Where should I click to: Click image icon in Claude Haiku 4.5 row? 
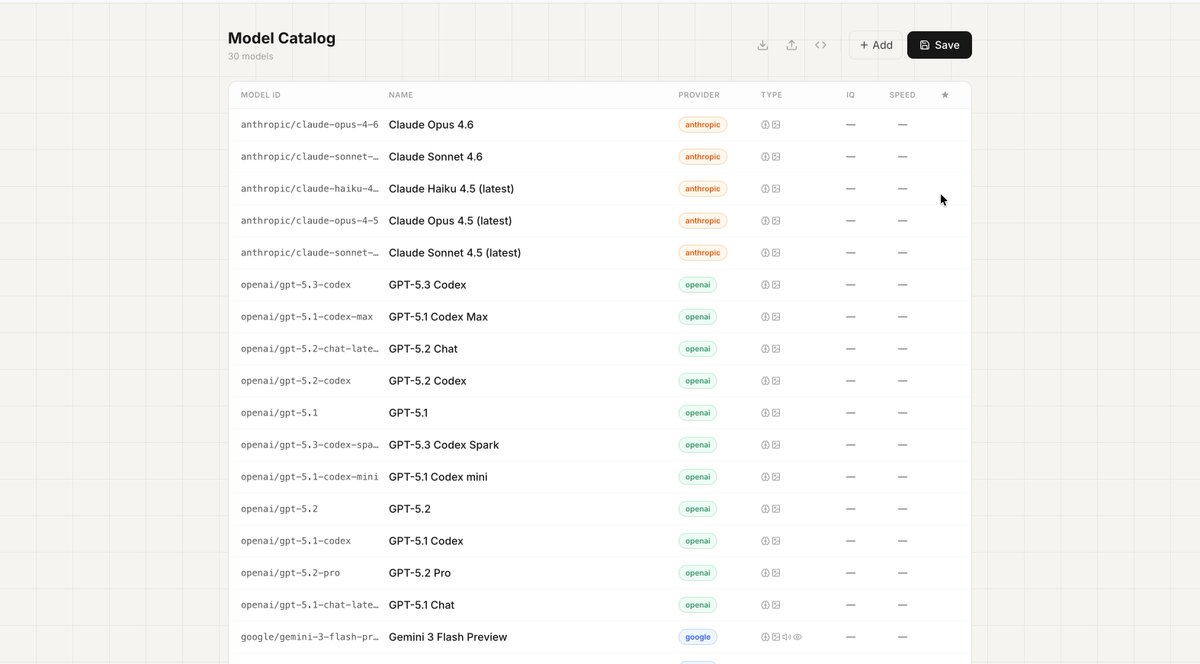[776, 189]
